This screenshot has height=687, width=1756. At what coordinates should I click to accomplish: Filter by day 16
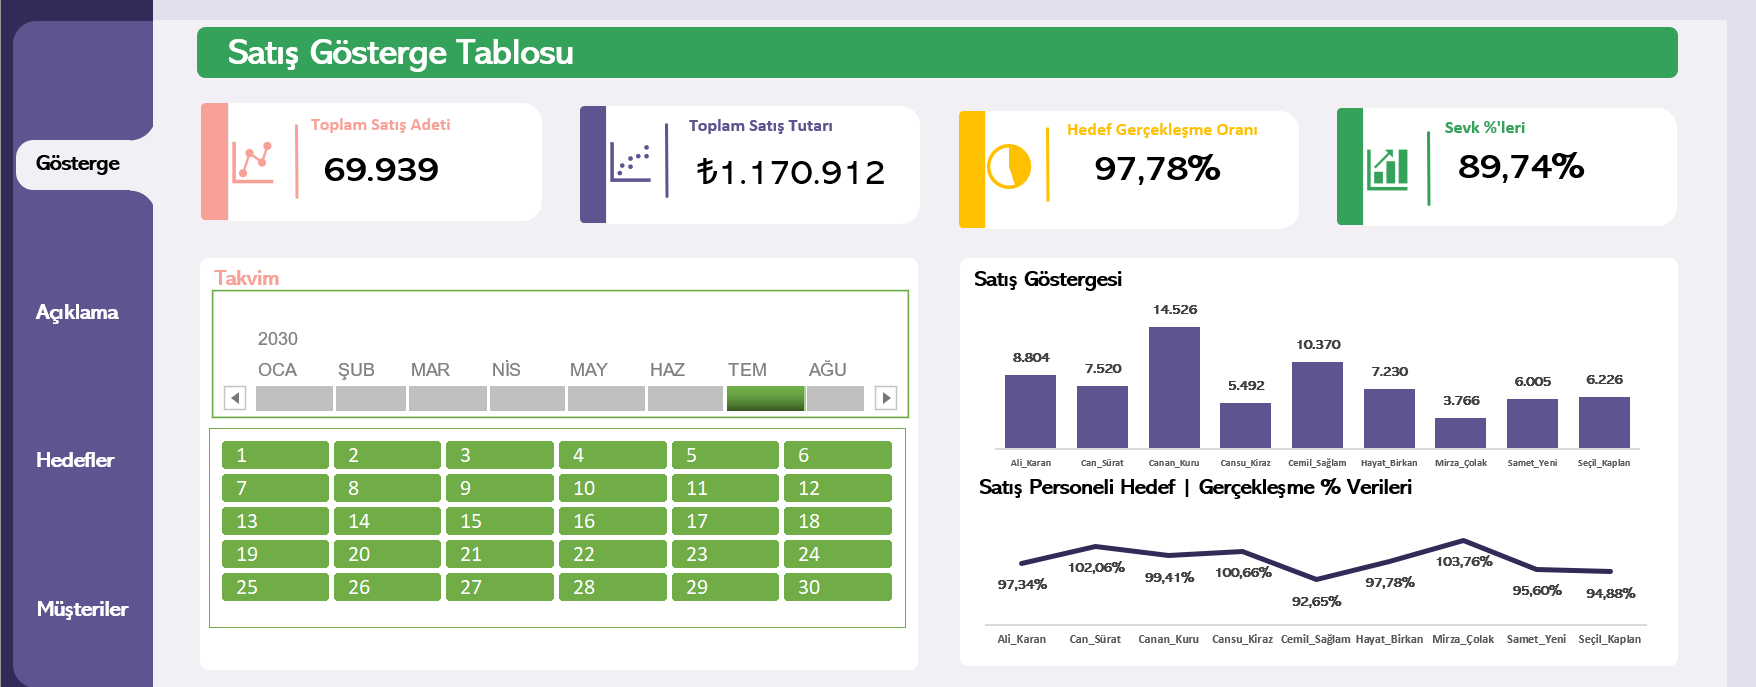click(x=612, y=521)
